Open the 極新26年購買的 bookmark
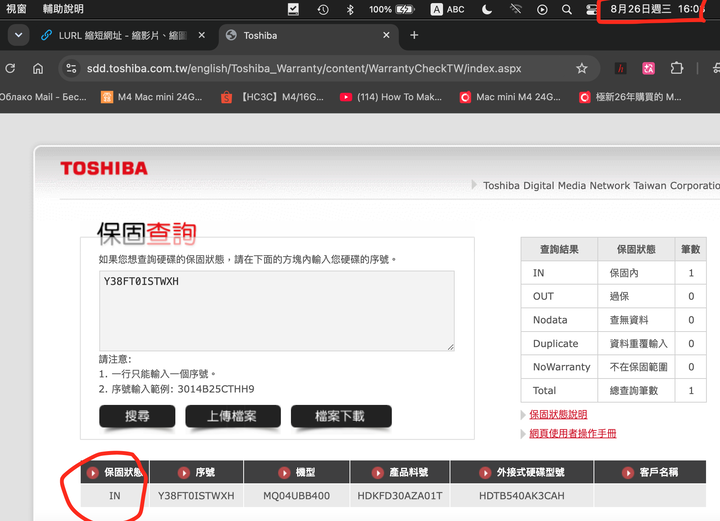Viewport: 720px width, 521px height. click(x=630, y=97)
